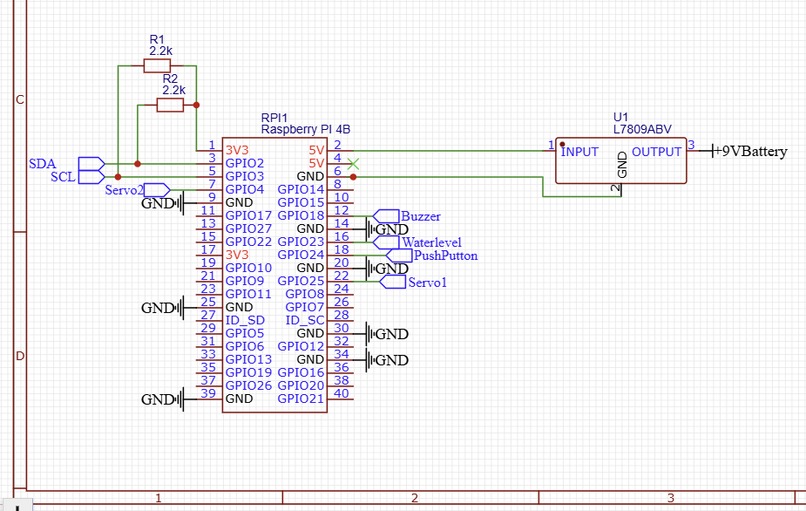Select the Servo2 net port
The height and width of the screenshot is (511, 806).
(157, 190)
